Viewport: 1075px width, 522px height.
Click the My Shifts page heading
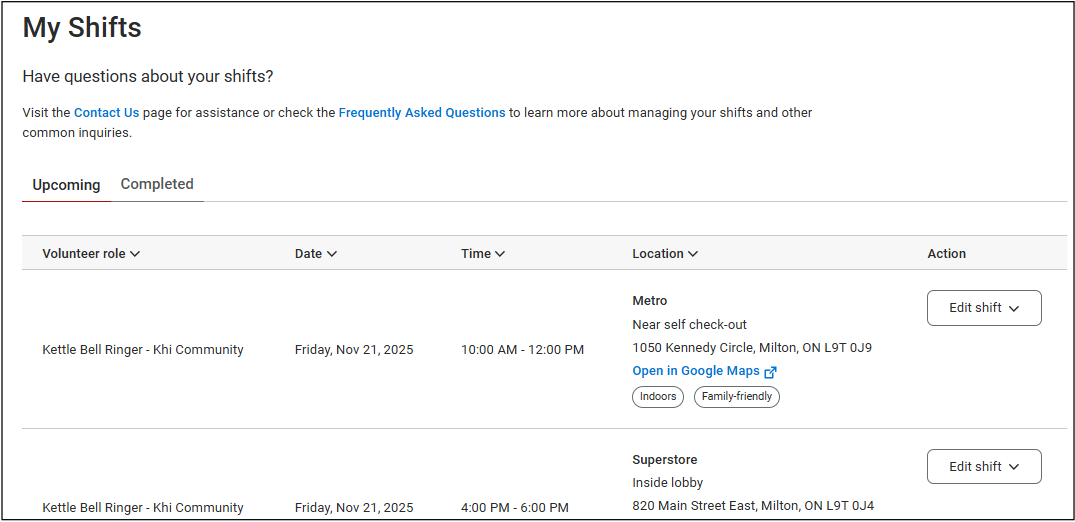coord(82,28)
